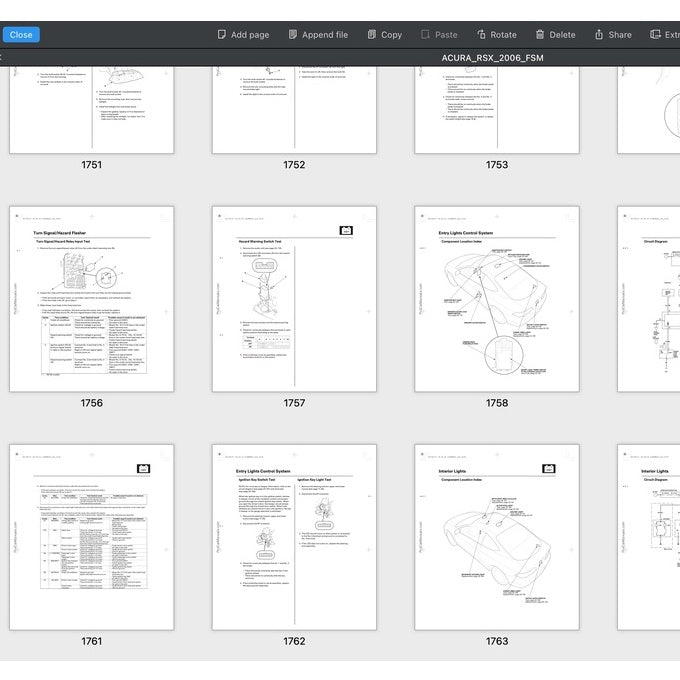Open the Share icon
The image size is (680, 680).
(599, 34)
